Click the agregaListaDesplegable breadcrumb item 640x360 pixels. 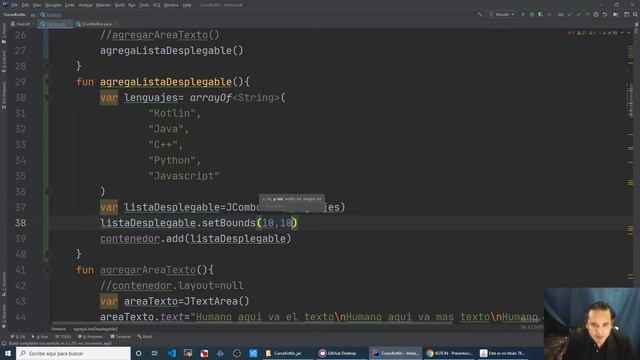[96, 329]
